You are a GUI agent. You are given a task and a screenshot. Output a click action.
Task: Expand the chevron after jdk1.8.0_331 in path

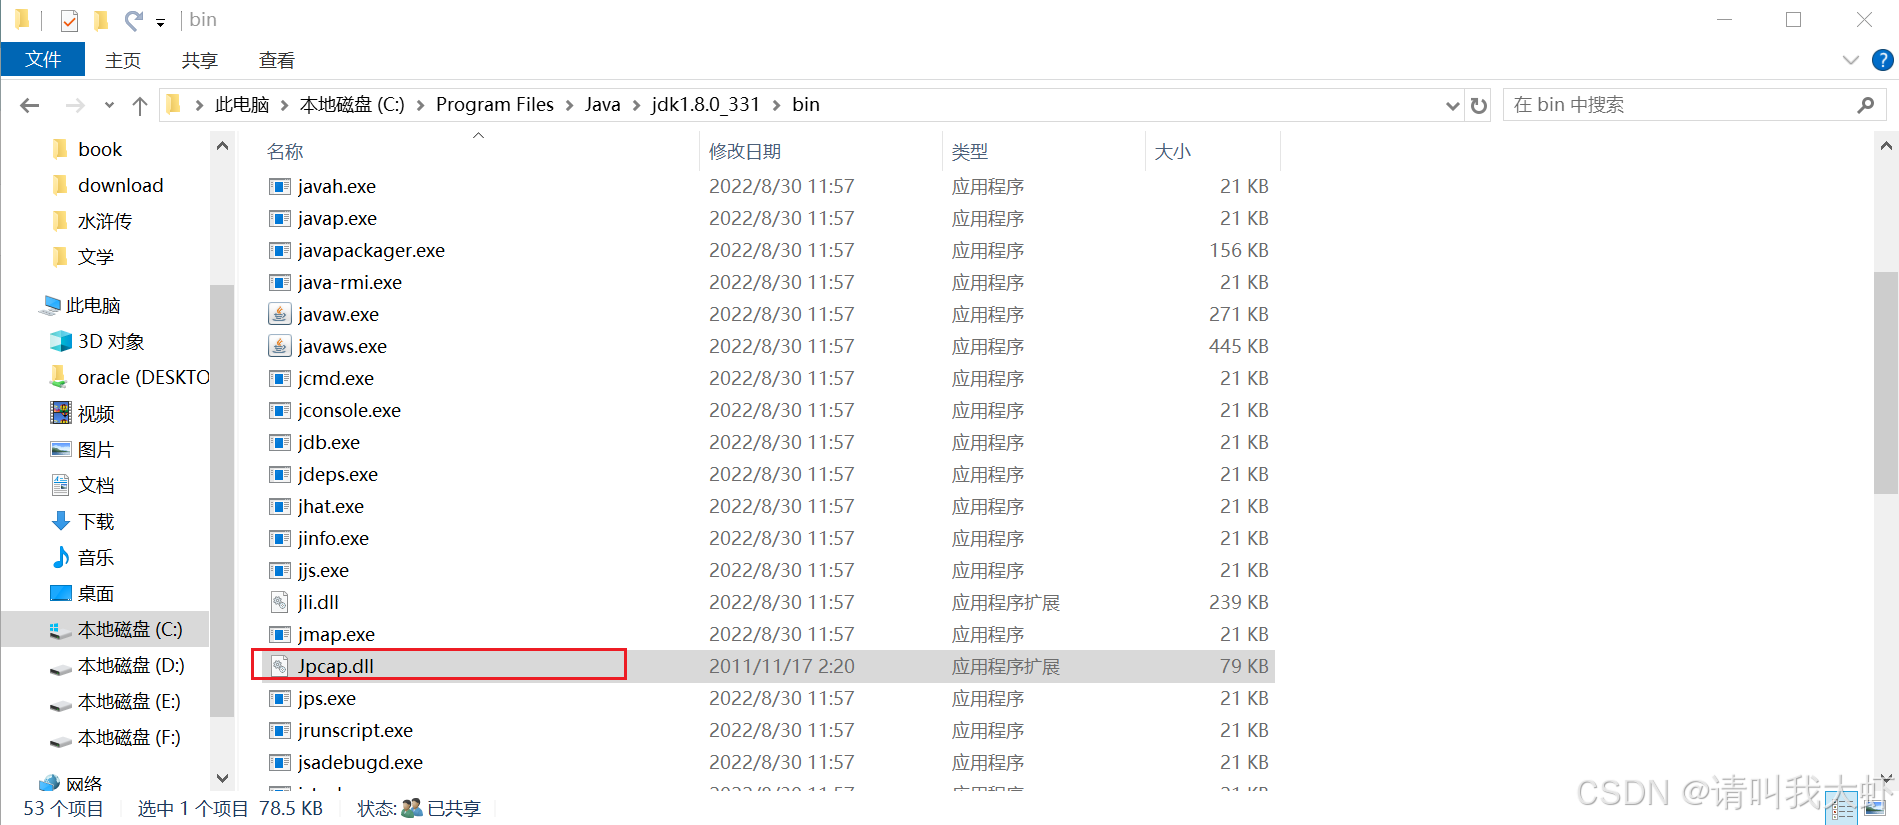point(776,105)
